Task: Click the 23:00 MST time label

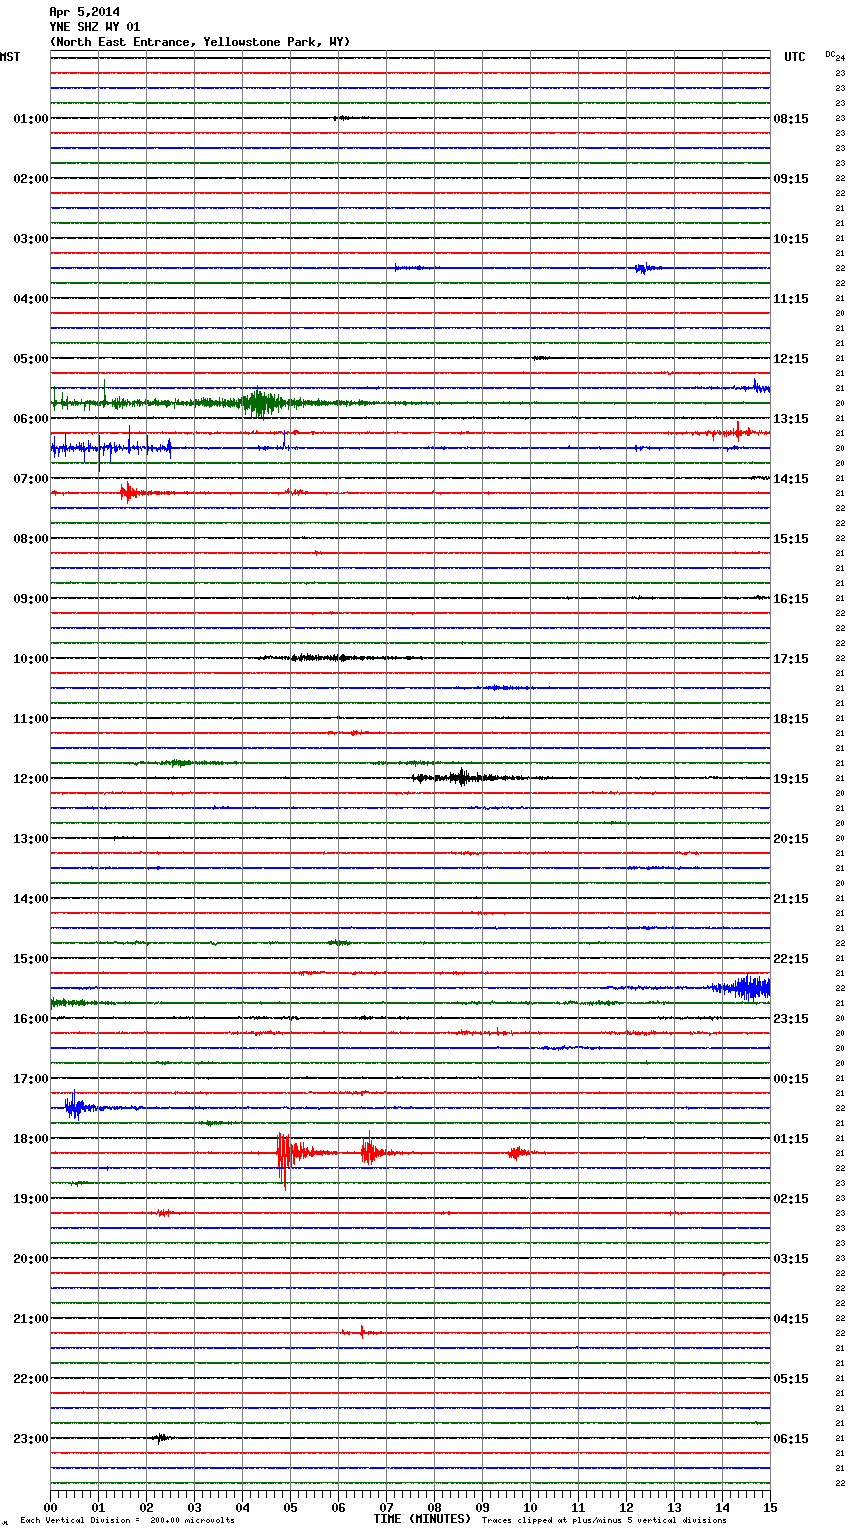Action: 31,1439
